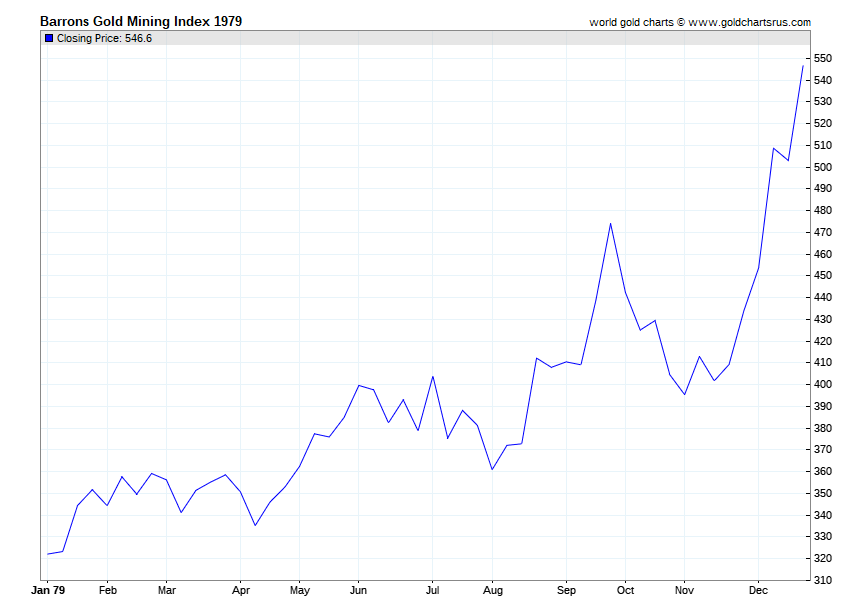The height and width of the screenshot is (616, 850).
Task: Click the 550 y-axis value label
Action: 822,58
